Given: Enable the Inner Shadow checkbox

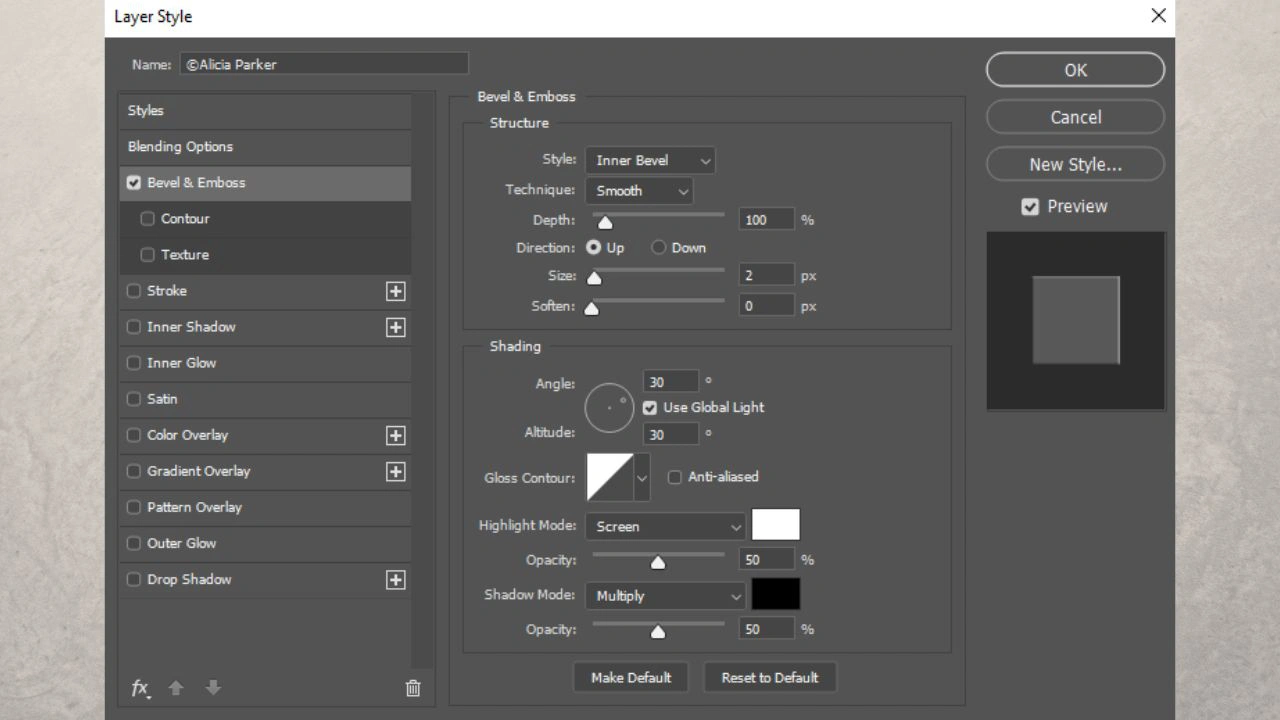Looking at the screenshot, I should 134,327.
